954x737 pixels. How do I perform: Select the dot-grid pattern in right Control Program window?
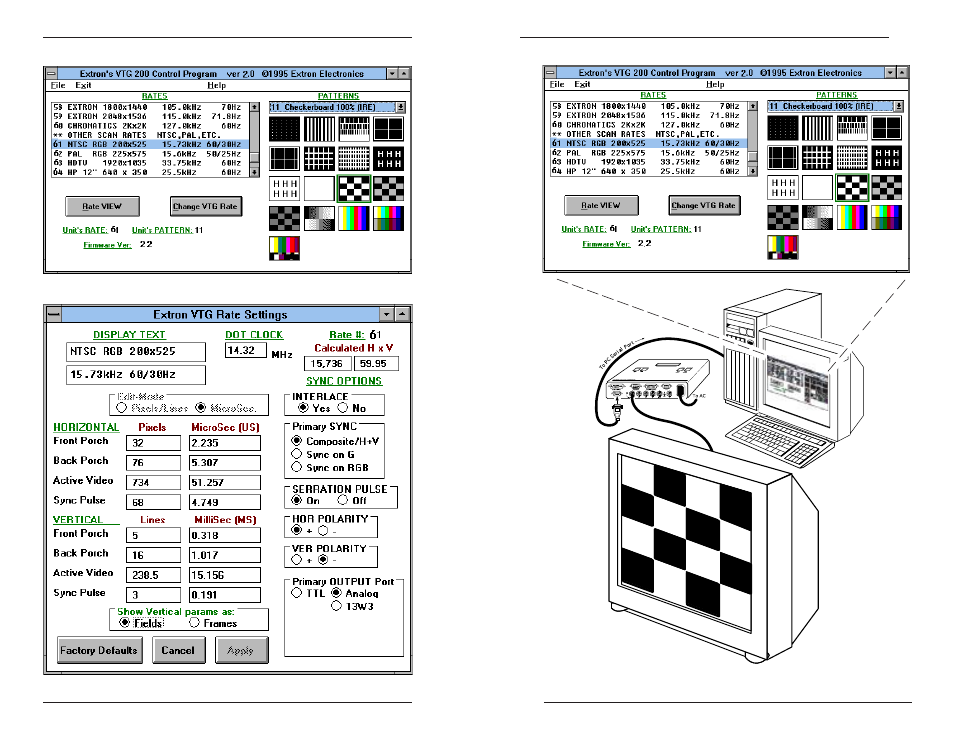[x=782, y=128]
